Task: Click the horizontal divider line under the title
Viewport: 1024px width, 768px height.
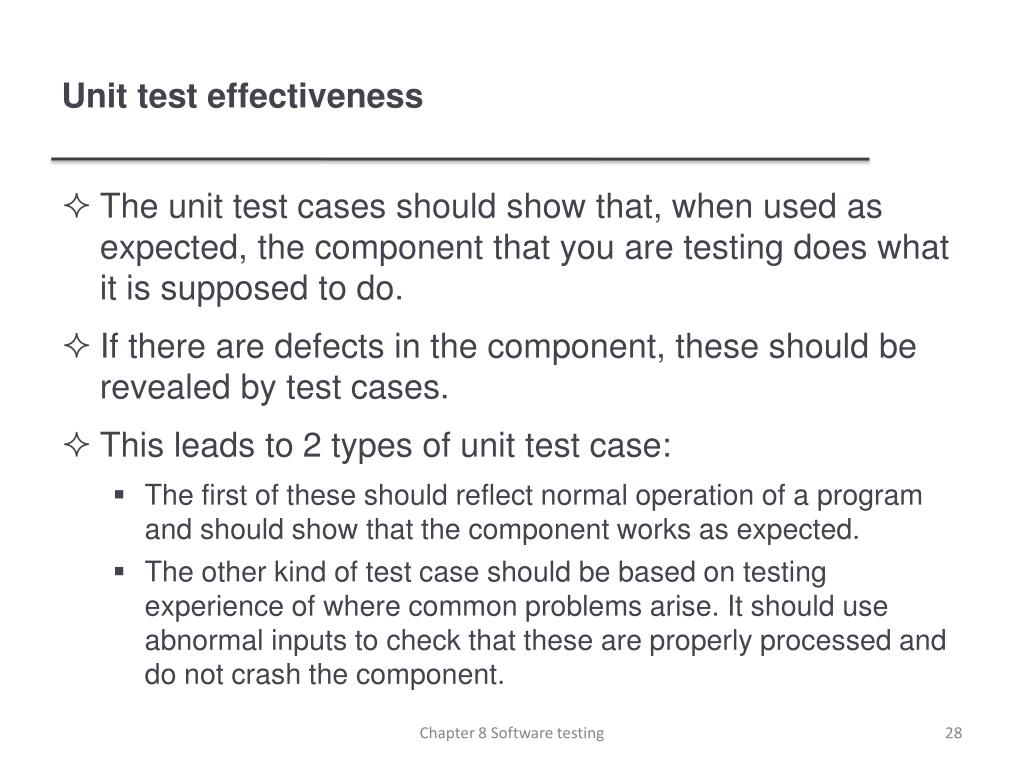Action: 460,159
